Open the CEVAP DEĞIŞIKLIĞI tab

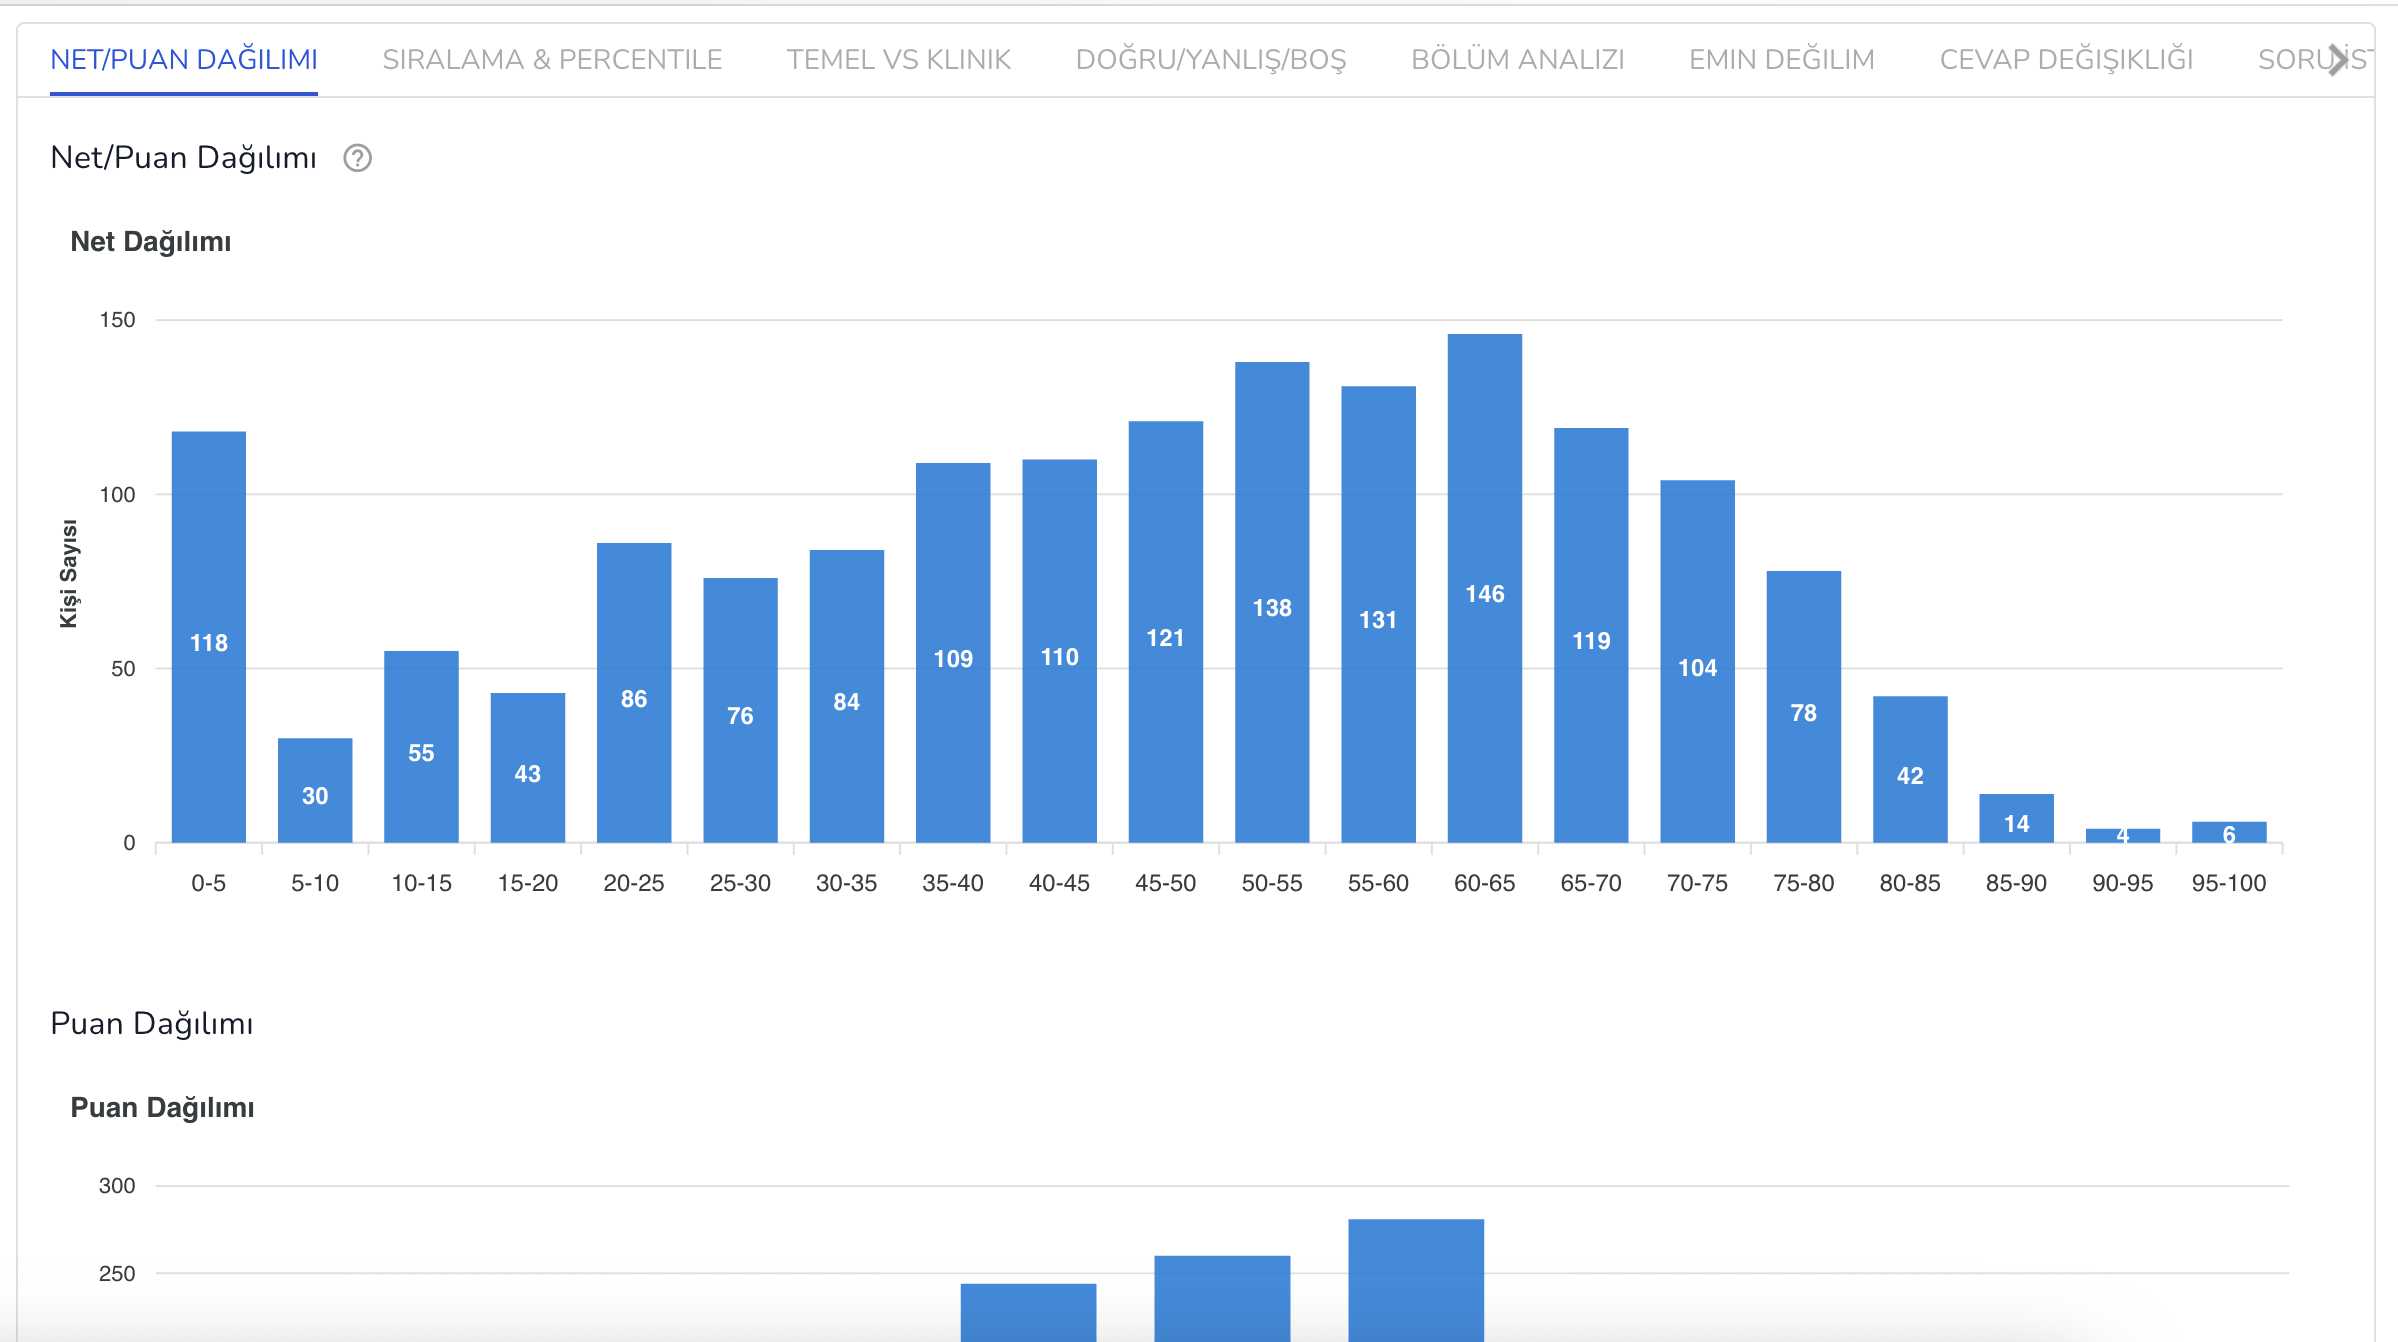coord(2066,59)
